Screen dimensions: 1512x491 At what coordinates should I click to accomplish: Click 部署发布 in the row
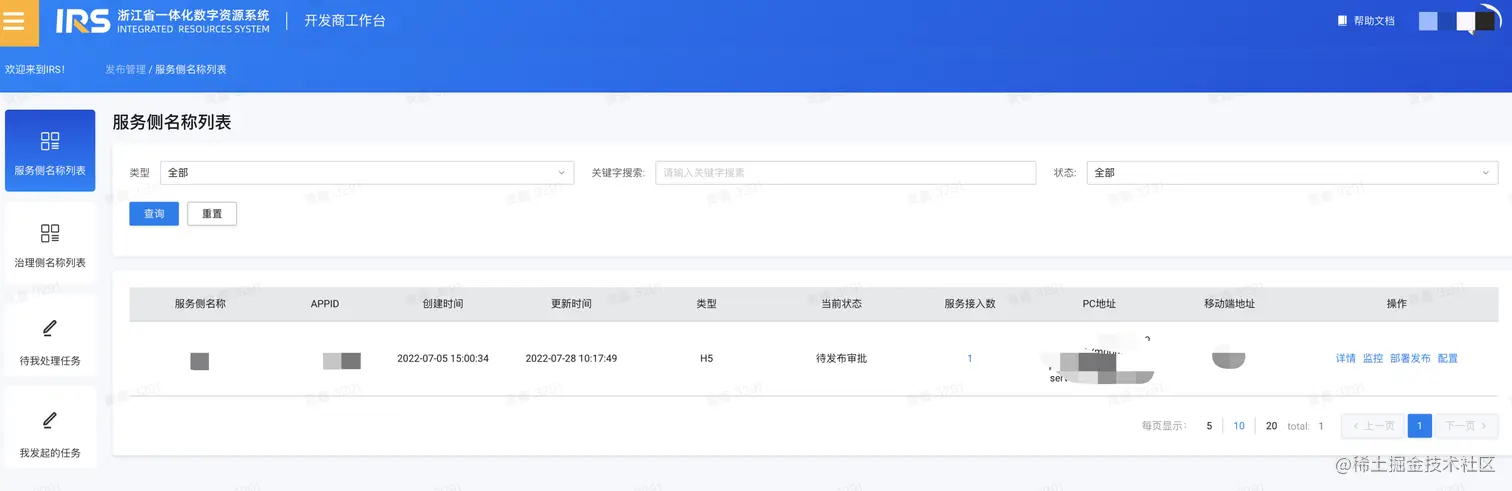(x=1410, y=358)
